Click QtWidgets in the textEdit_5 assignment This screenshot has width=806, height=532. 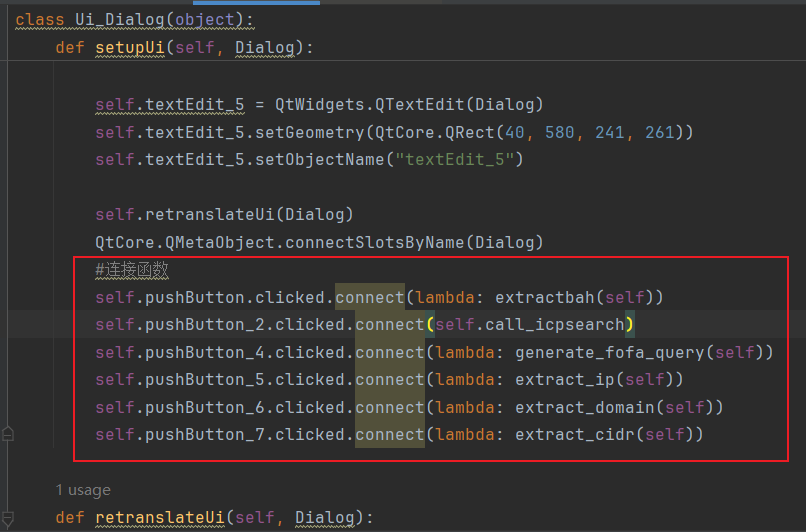pyautogui.click(x=320, y=105)
